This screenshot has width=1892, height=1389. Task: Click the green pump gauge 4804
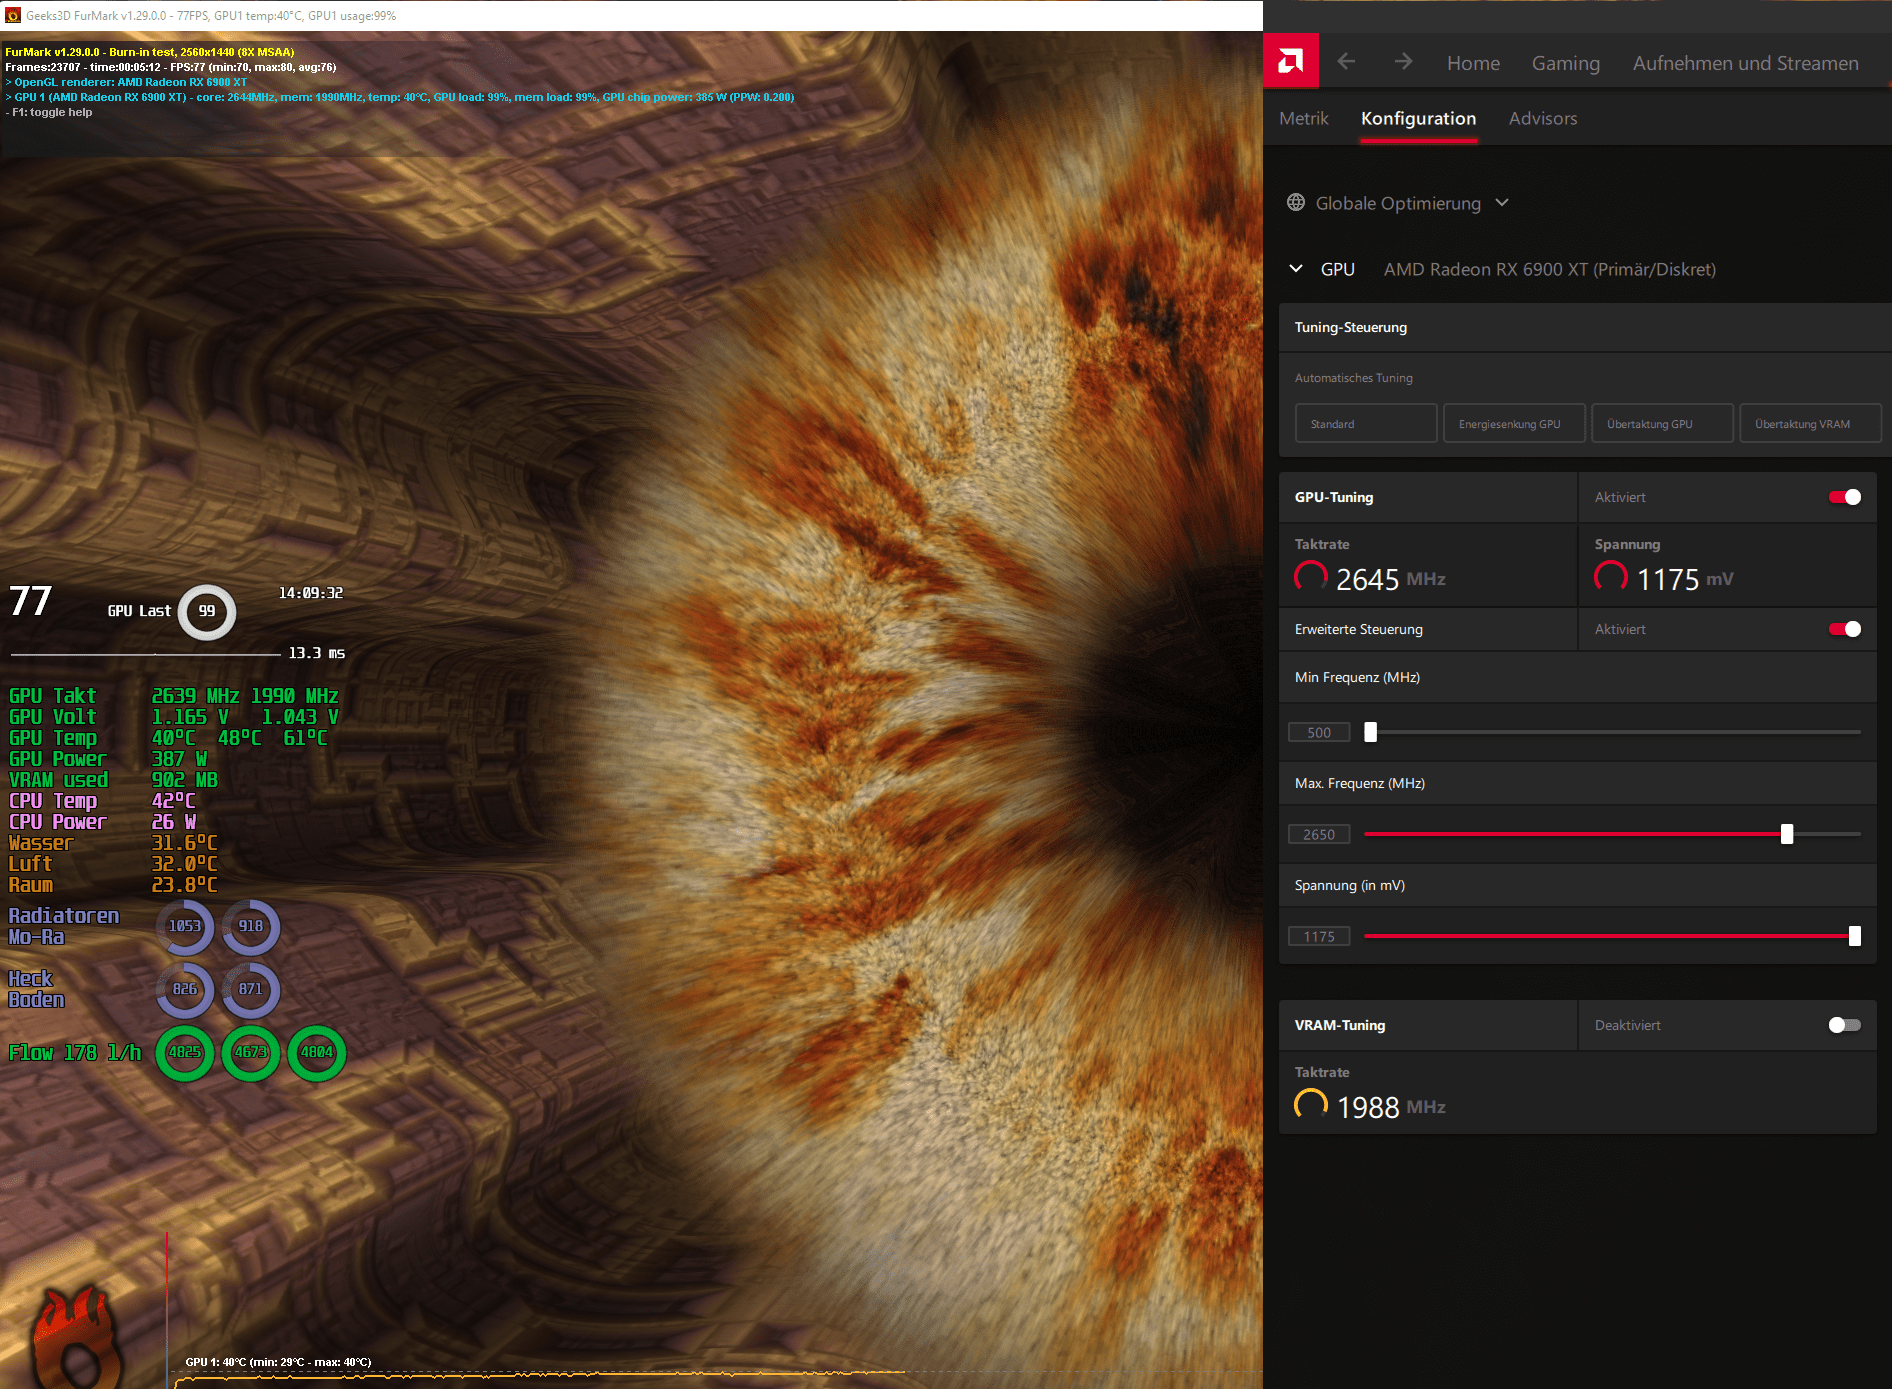[317, 1052]
